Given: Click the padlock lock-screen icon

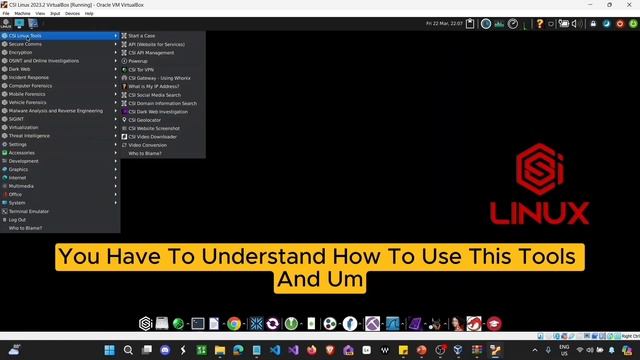Looking at the screenshot, I should click(x=593, y=24).
